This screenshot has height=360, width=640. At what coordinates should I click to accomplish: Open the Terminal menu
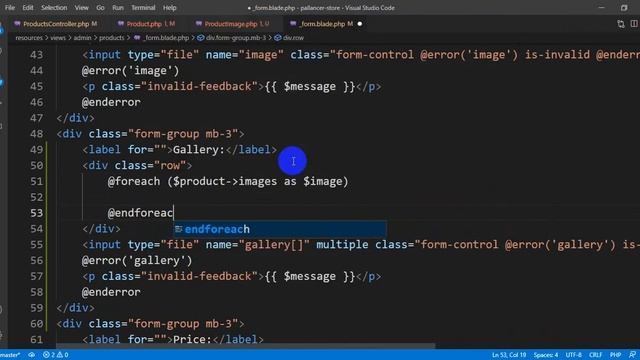tap(143, 8)
